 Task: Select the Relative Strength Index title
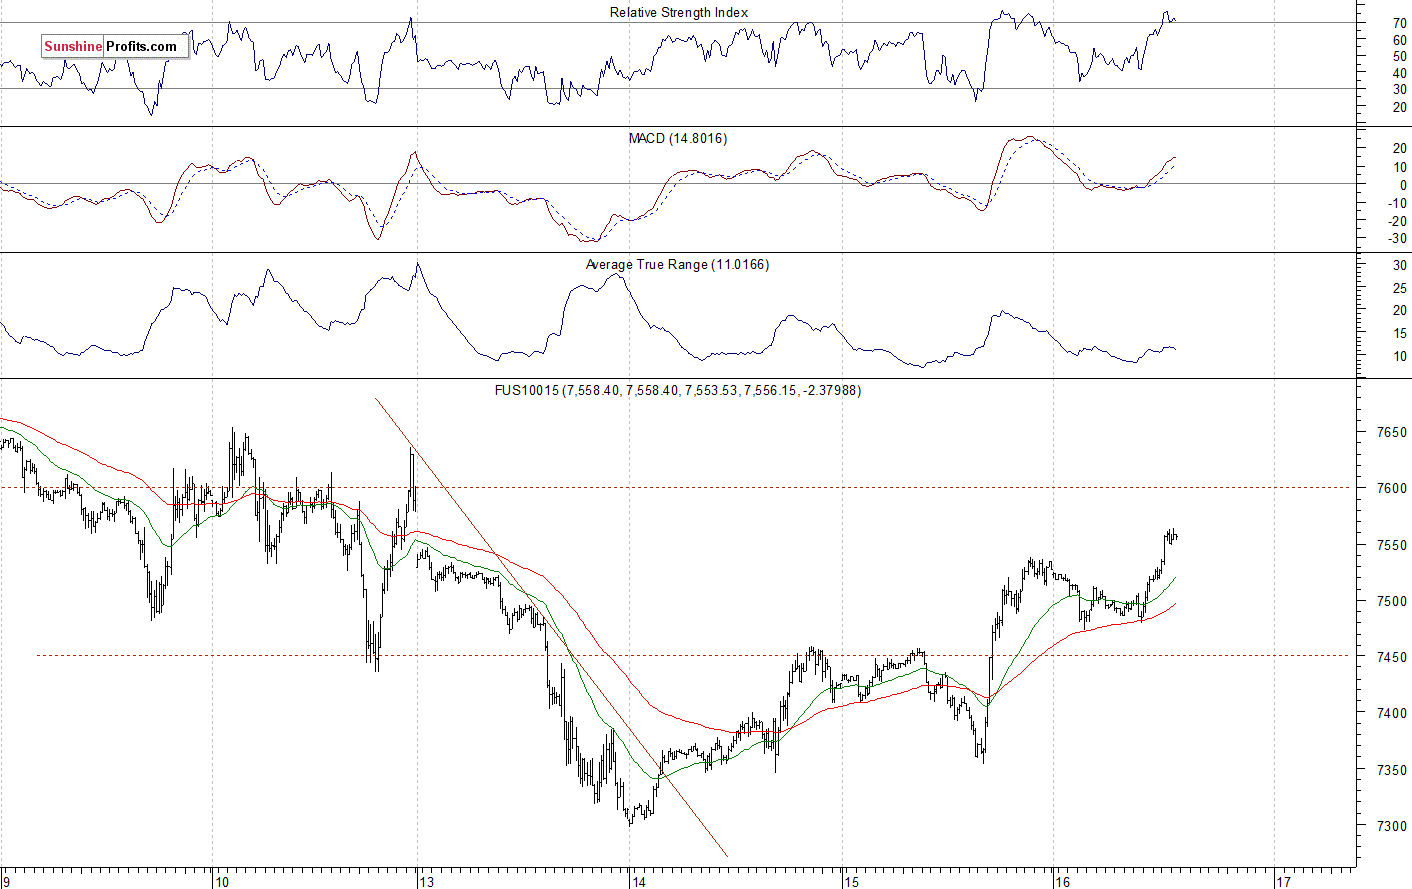(x=678, y=12)
